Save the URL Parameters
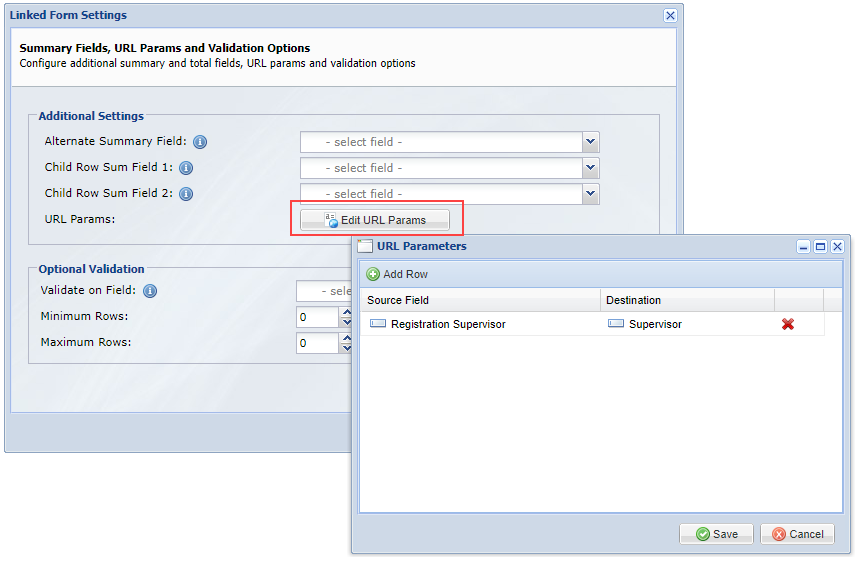The image size is (859, 562). point(717,534)
